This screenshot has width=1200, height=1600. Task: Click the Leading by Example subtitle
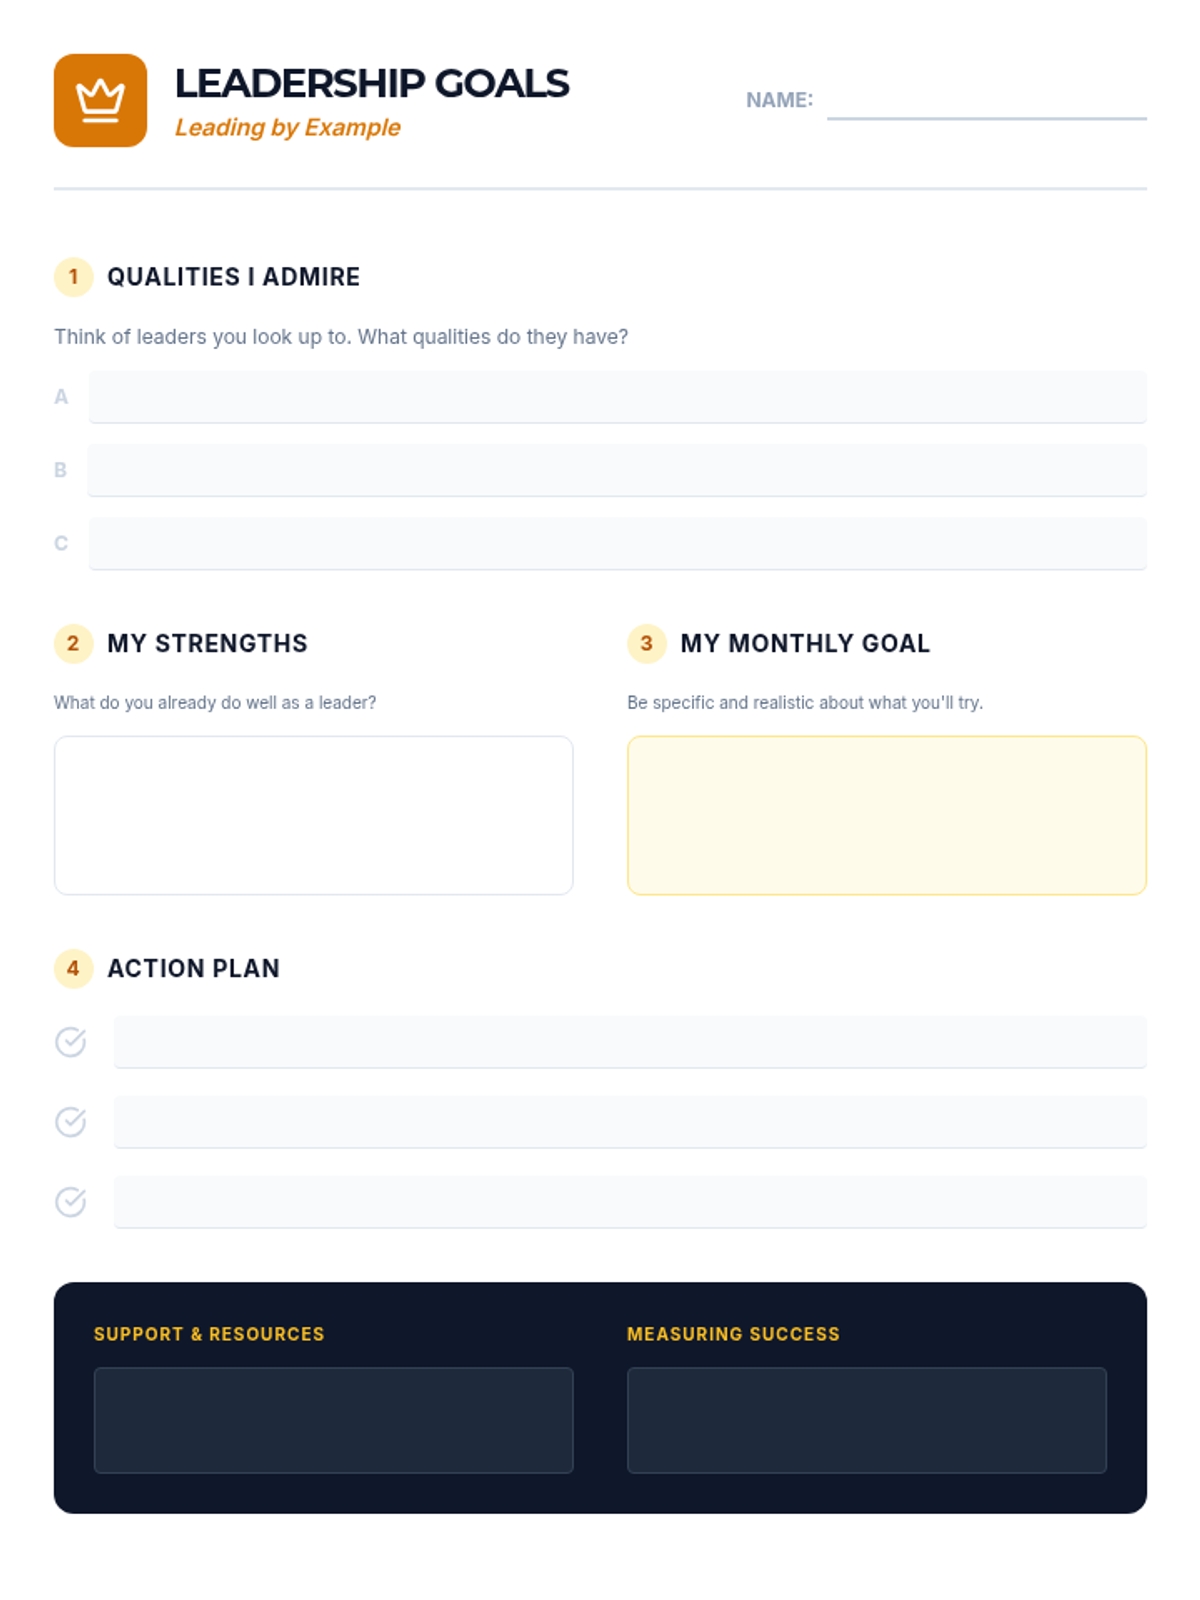(287, 128)
